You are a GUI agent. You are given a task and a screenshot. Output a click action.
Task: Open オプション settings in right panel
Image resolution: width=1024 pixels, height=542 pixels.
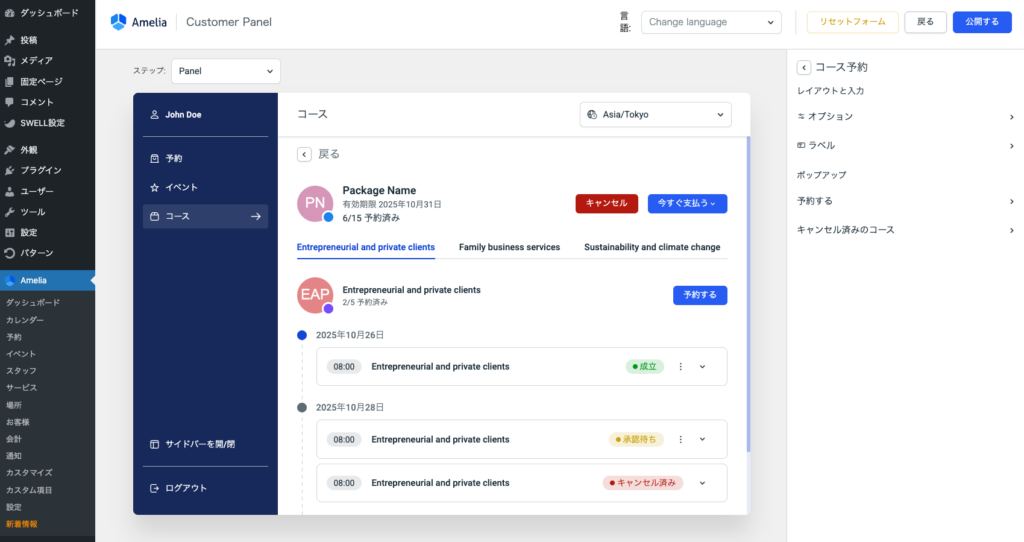905,117
